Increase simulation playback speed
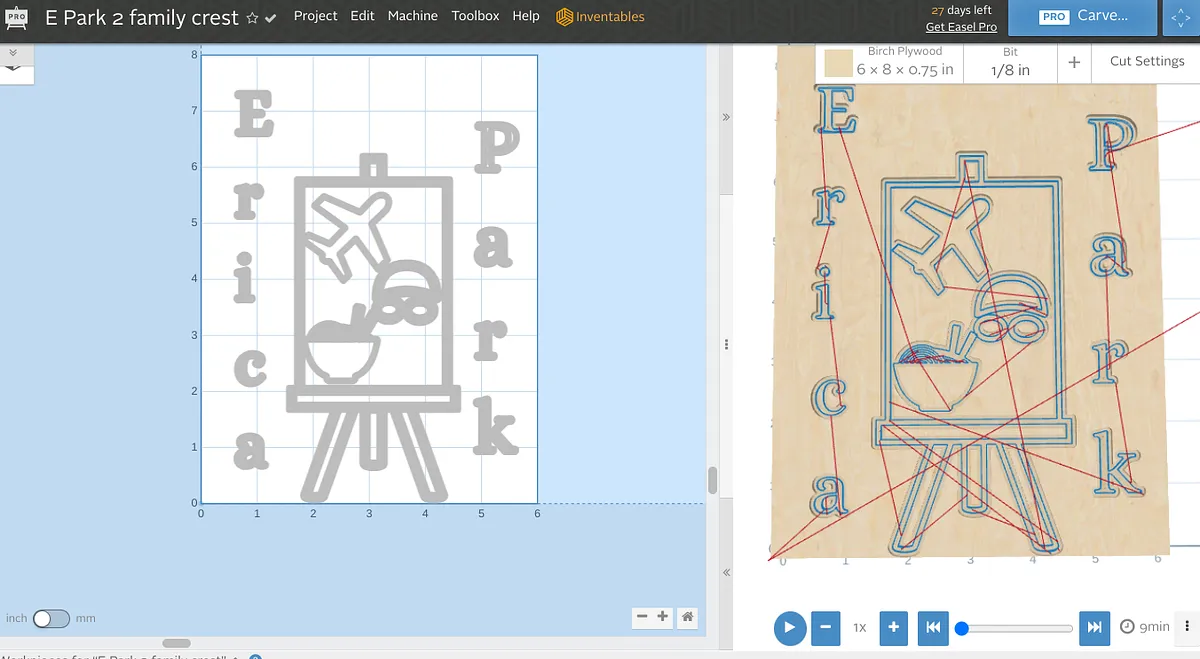Screen dimensions: 1200x659 (x=894, y=627)
